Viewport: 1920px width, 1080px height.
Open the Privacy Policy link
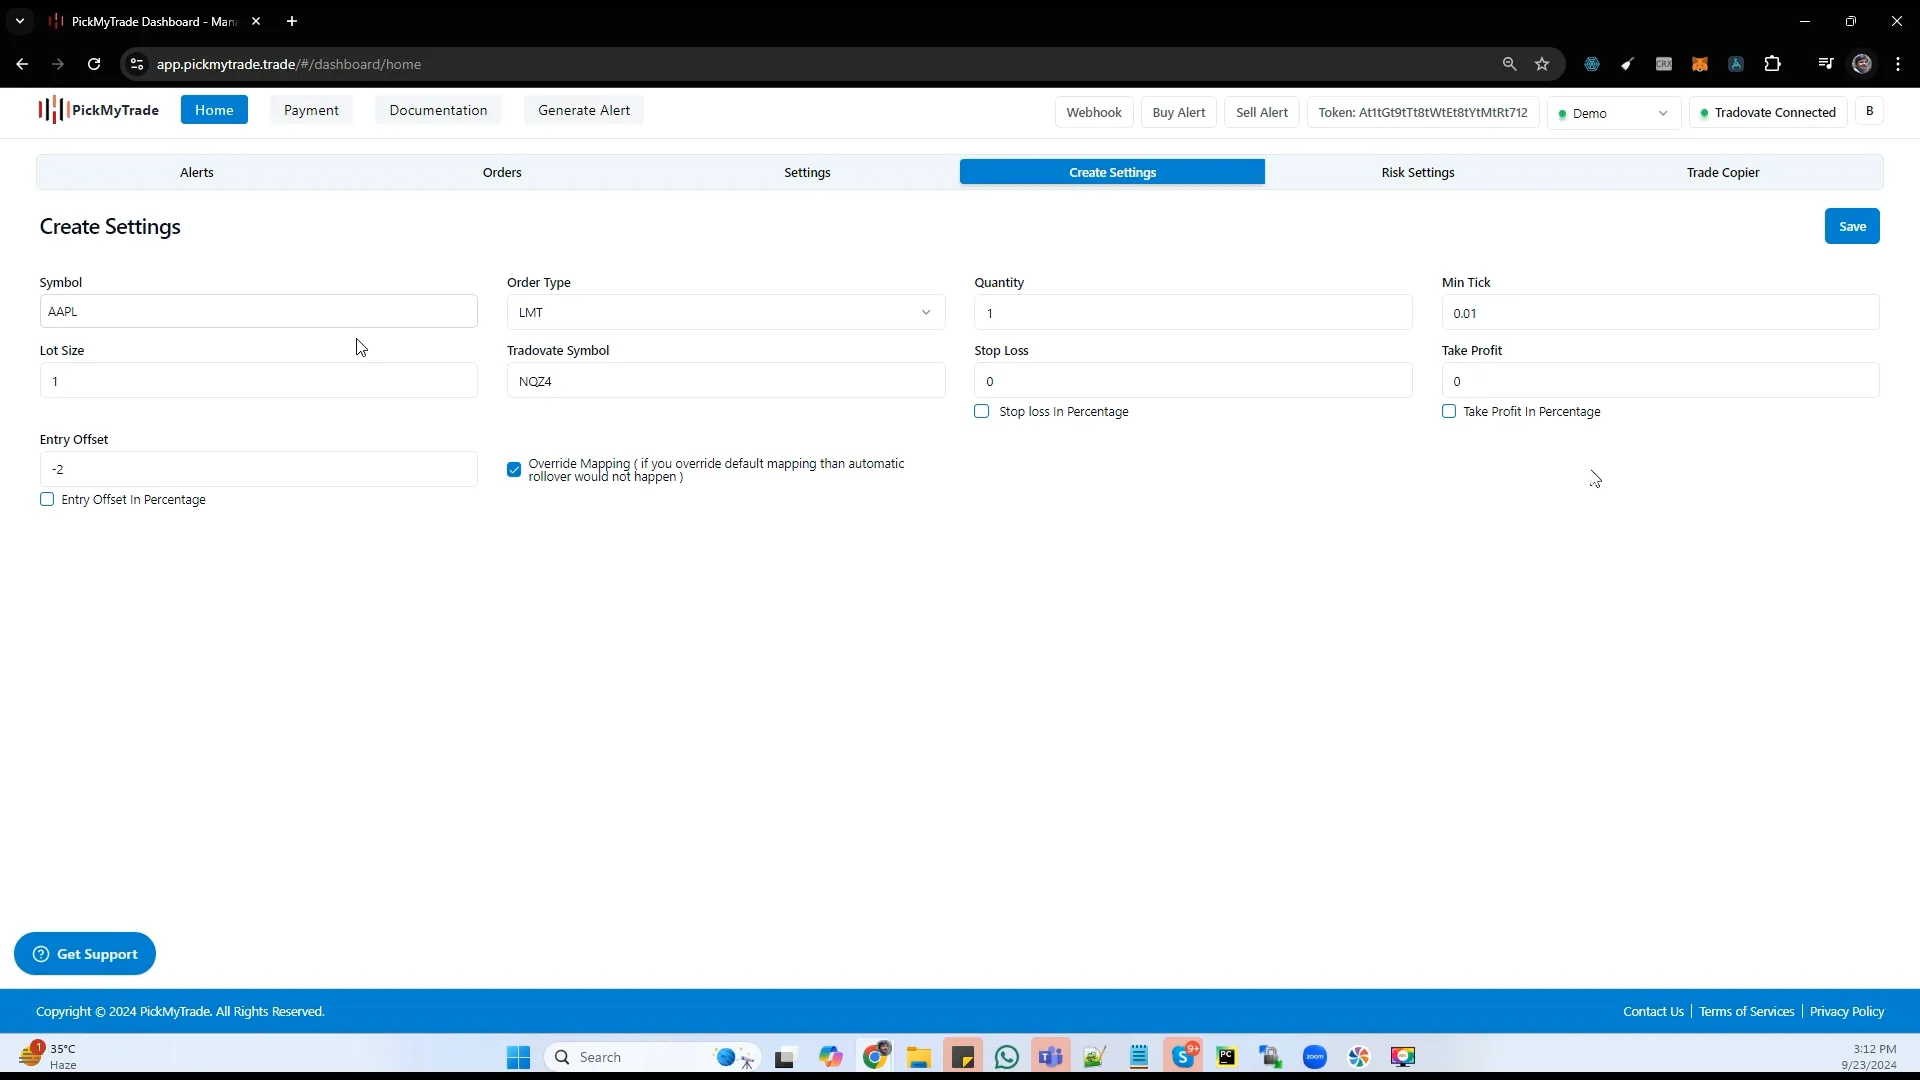coord(1847,1012)
